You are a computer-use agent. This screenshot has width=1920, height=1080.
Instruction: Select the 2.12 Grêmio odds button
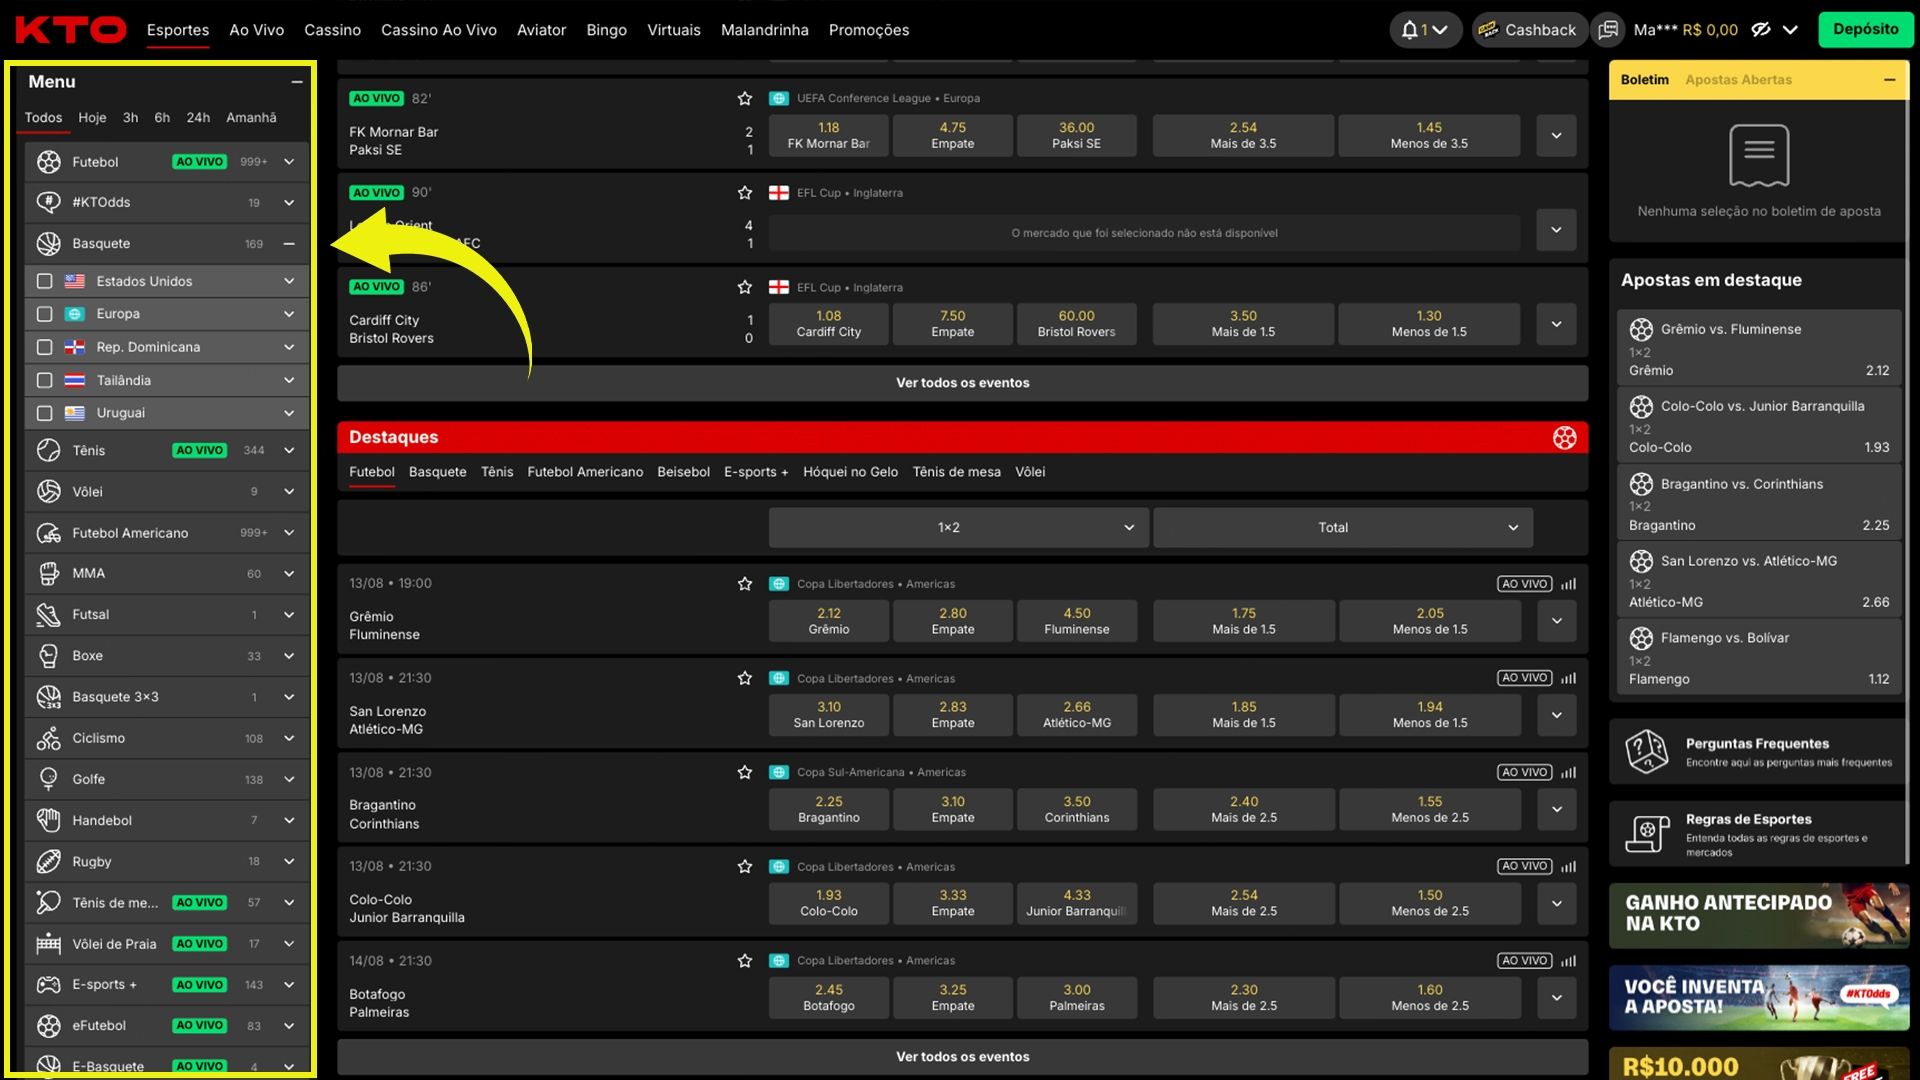coord(829,621)
